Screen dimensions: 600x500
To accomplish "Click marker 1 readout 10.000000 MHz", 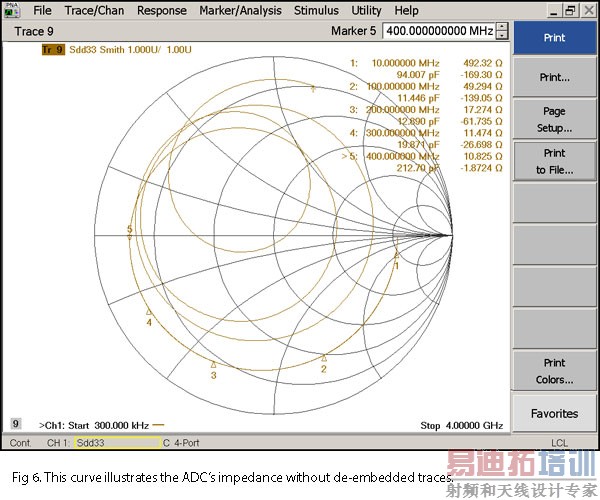I will coord(405,63).
